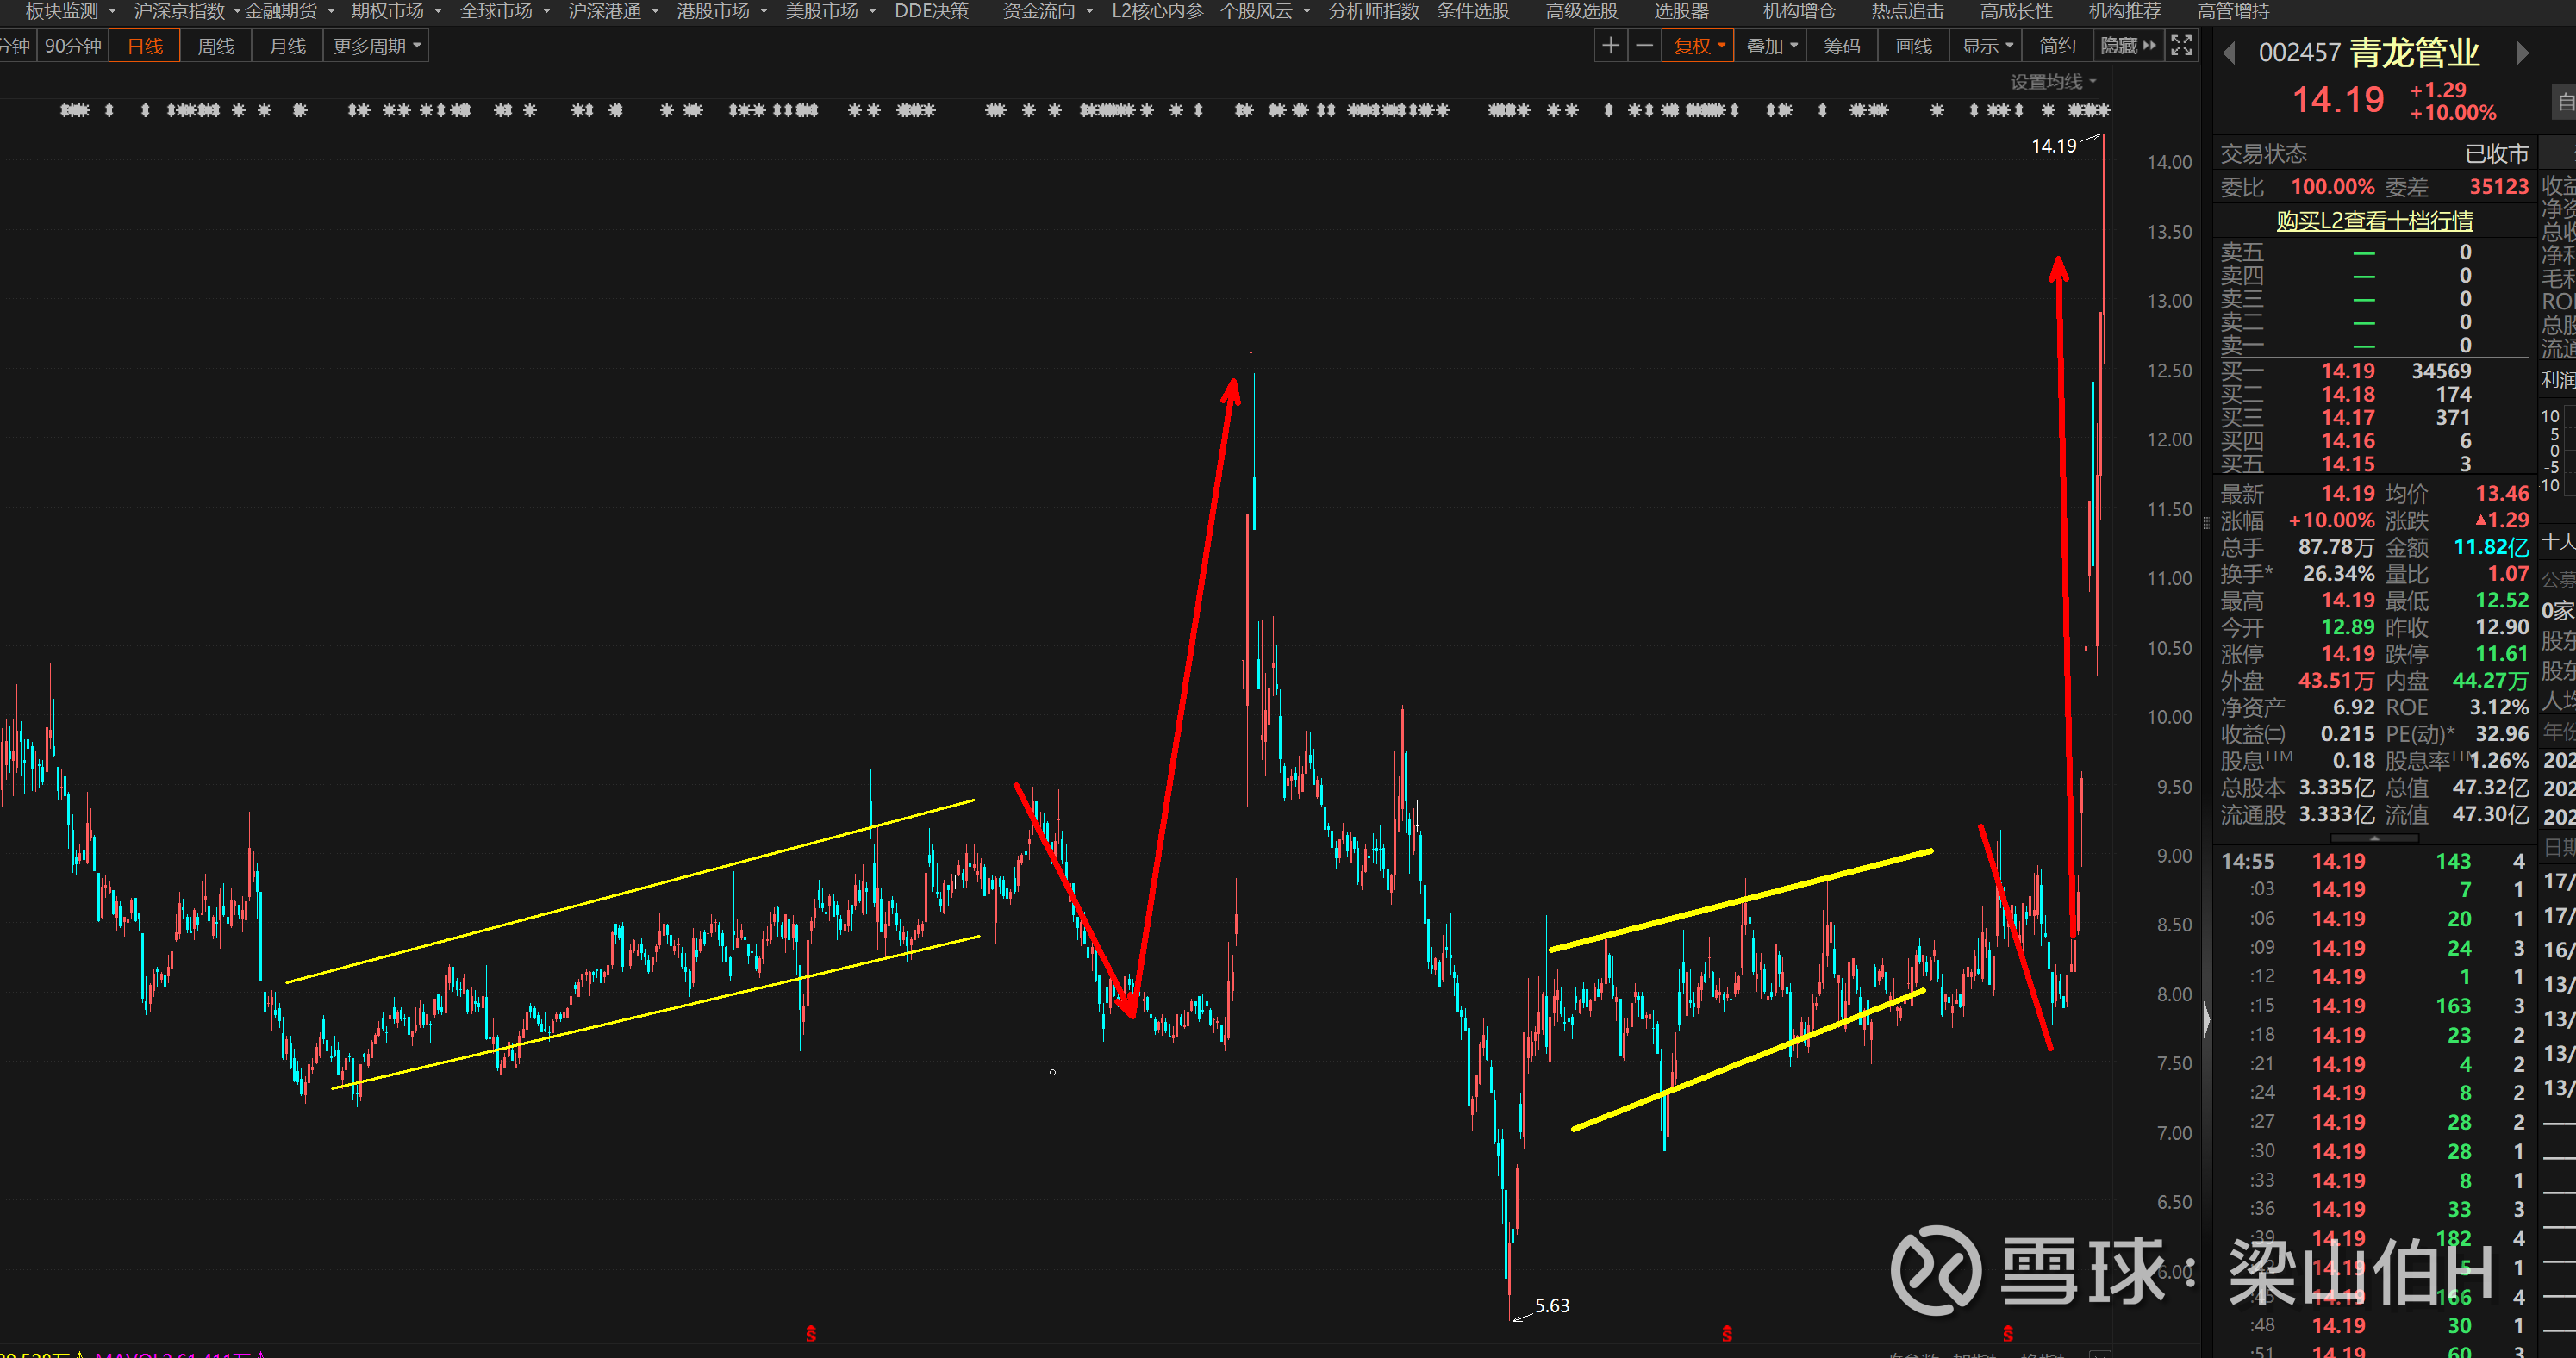Switch chart period to 周线
The image size is (2576, 1358).
pos(216,46)
